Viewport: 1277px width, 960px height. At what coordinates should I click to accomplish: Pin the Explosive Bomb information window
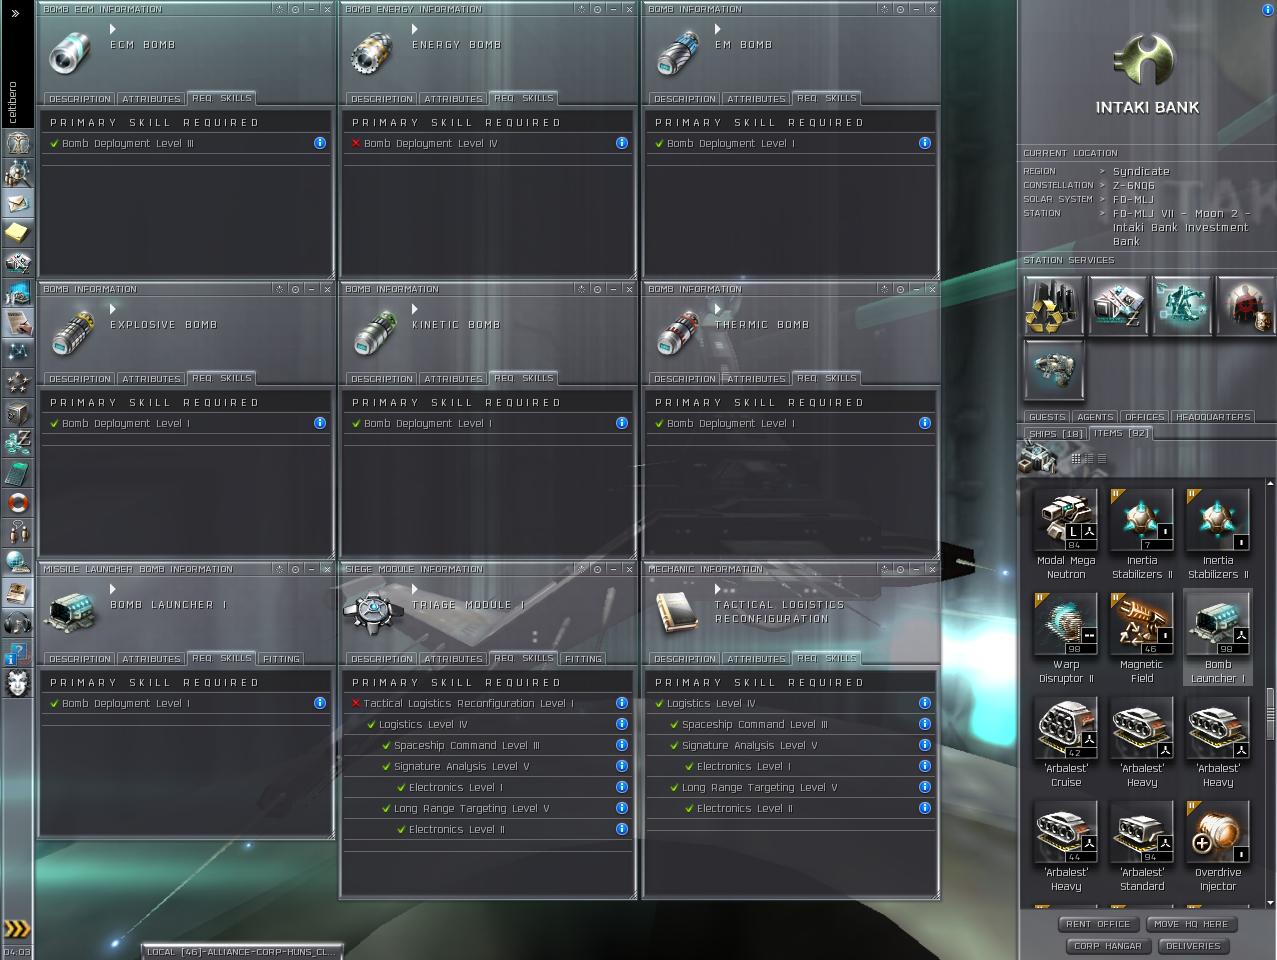295,289
